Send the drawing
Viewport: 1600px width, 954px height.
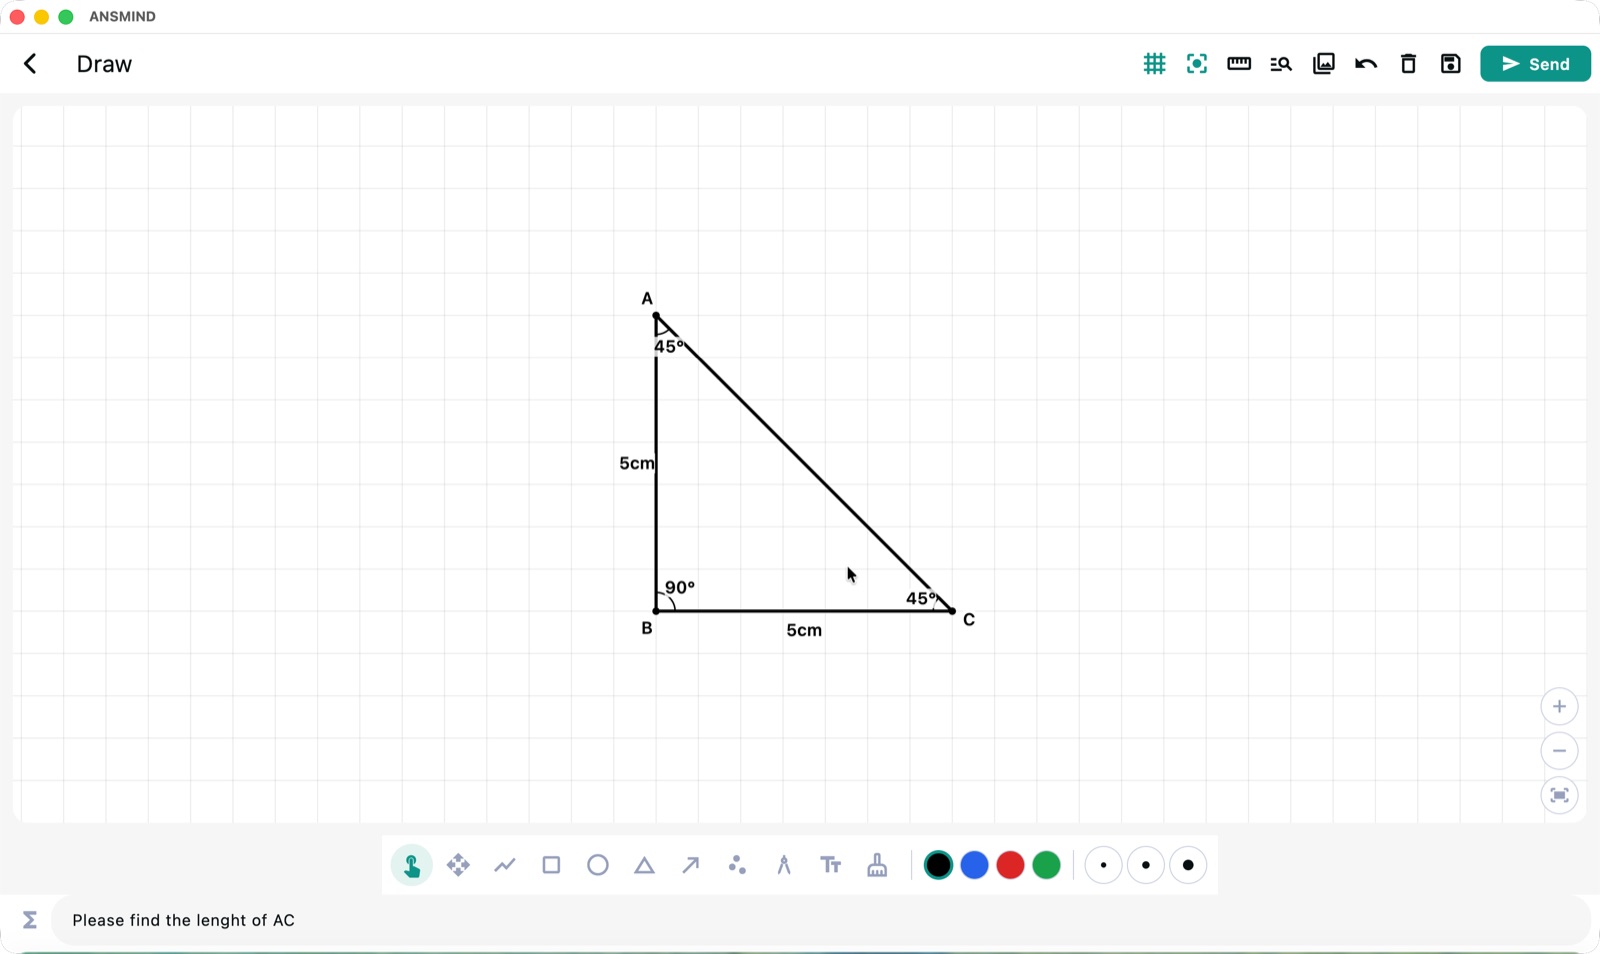tap(1536, 64)
